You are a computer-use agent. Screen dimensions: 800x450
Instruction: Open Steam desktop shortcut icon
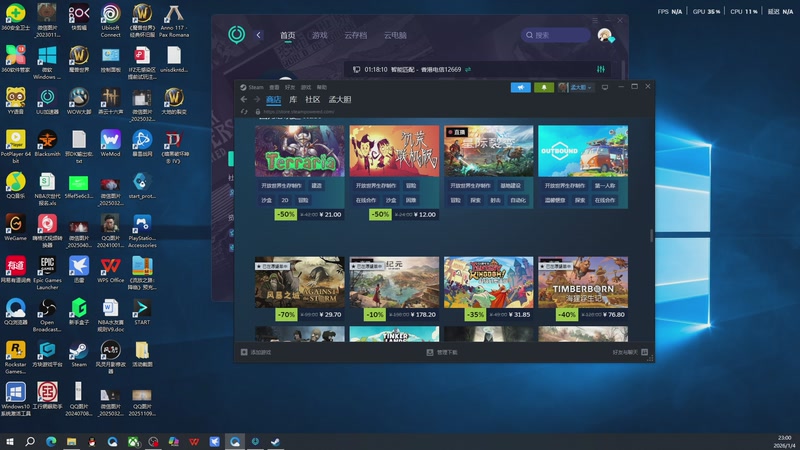coord(79,354)
